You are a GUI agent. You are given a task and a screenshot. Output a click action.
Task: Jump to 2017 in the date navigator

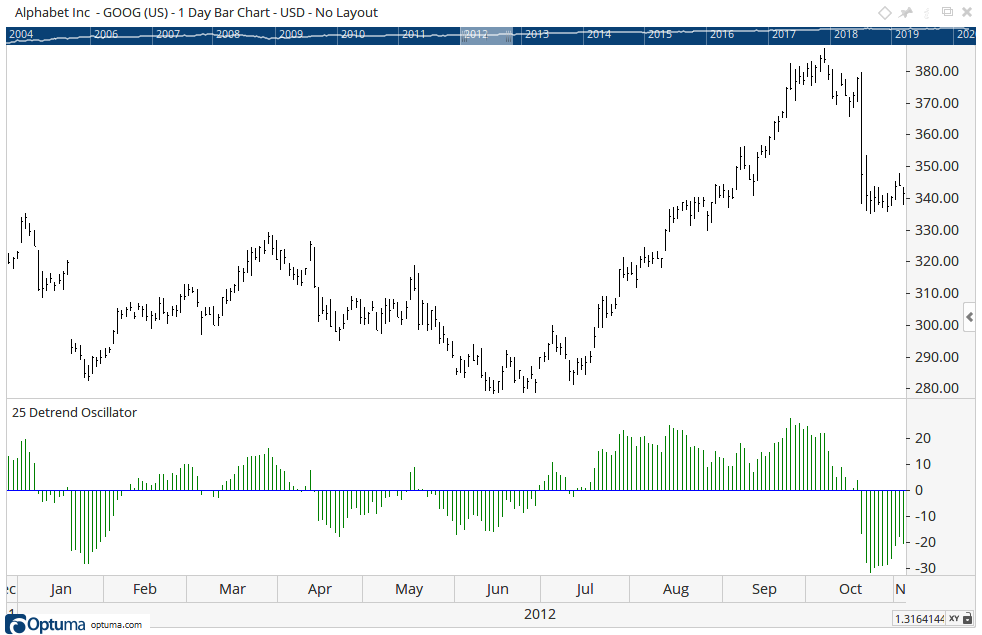[x=783, y=34]
